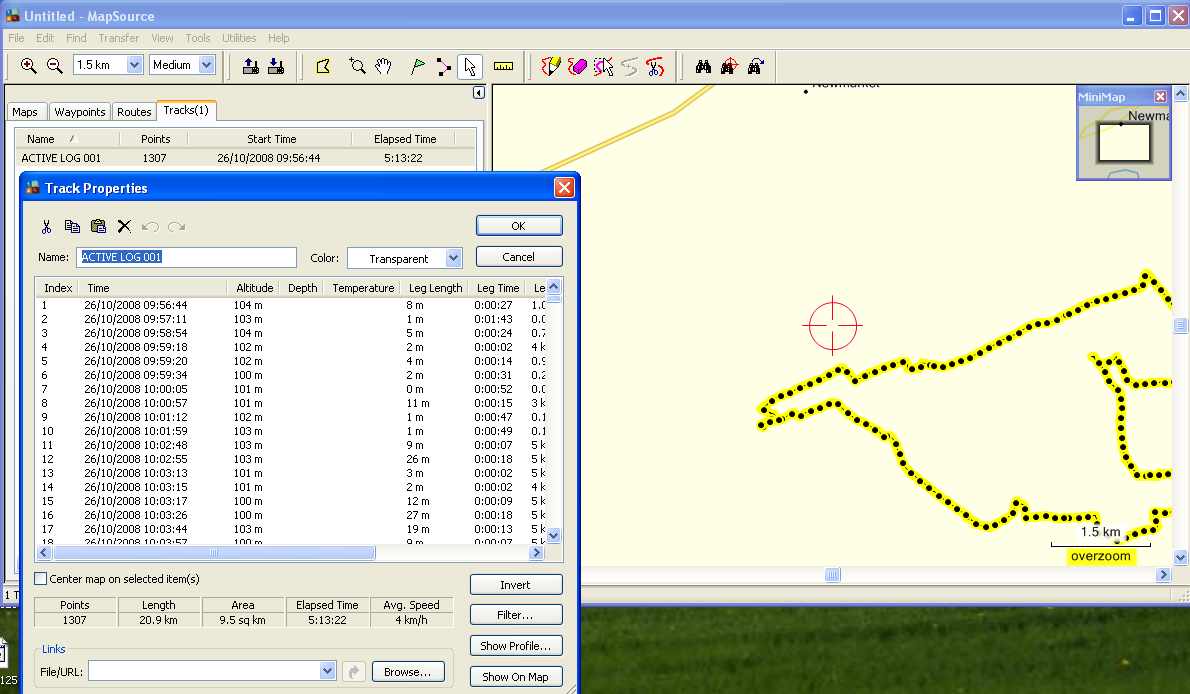Select the Track Join tool

click(x=629, y=66)
